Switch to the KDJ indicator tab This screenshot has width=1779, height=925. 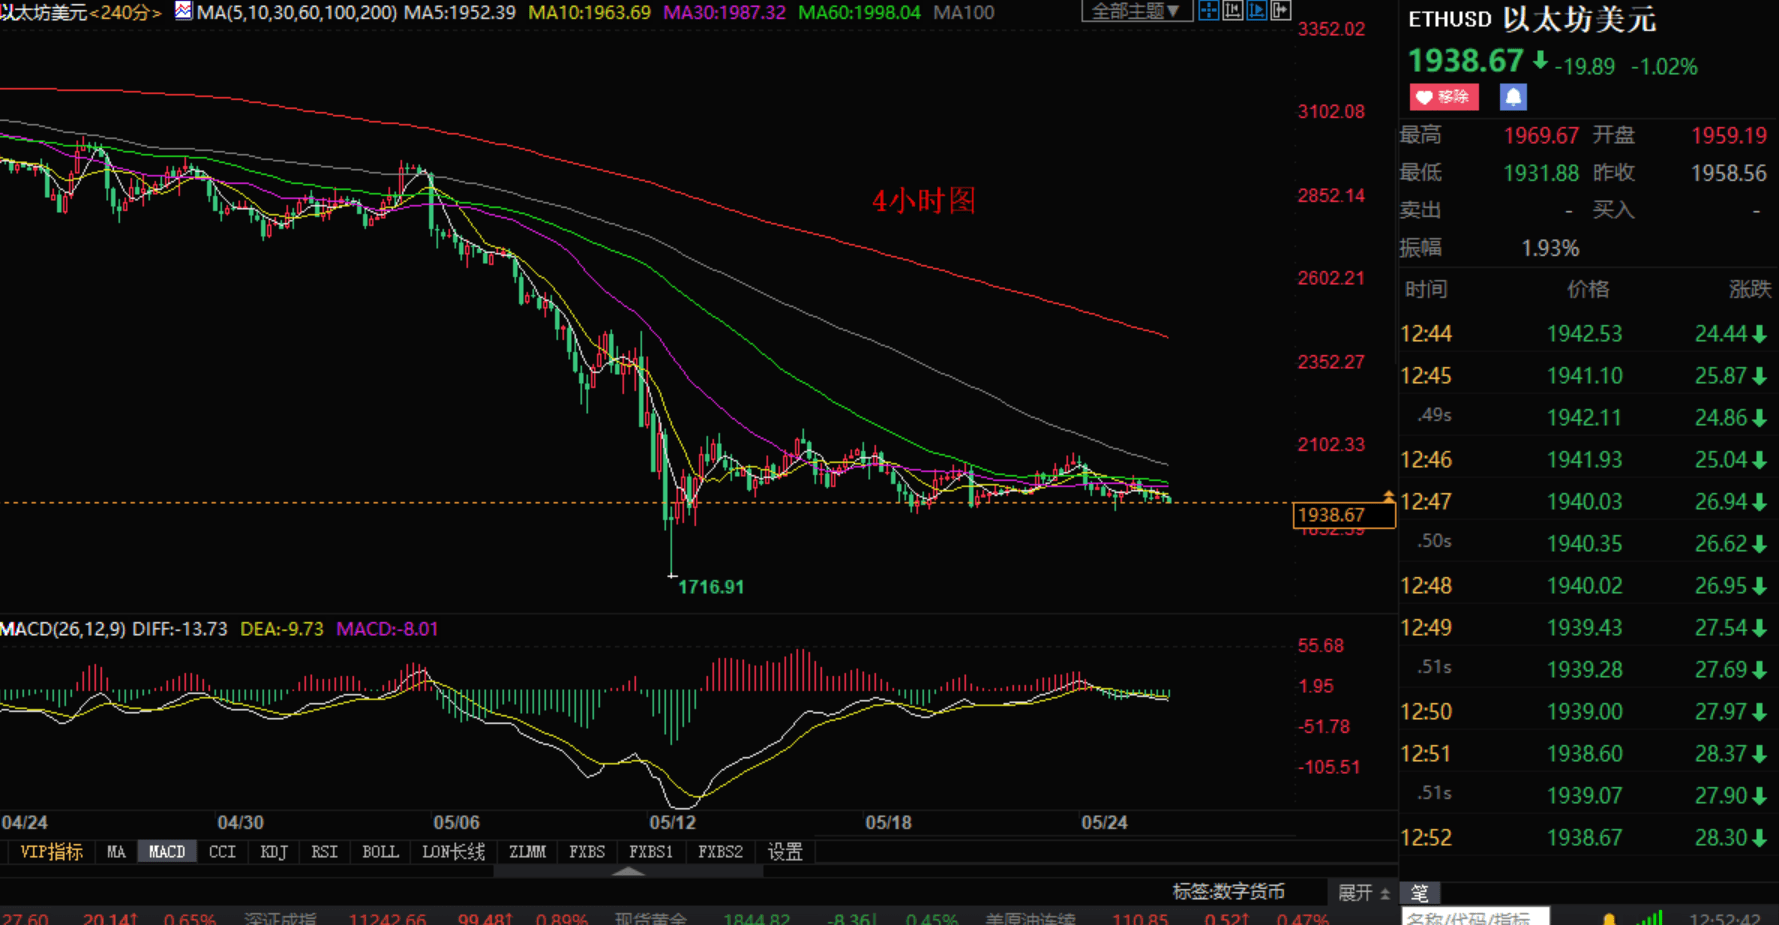(273, 852)
